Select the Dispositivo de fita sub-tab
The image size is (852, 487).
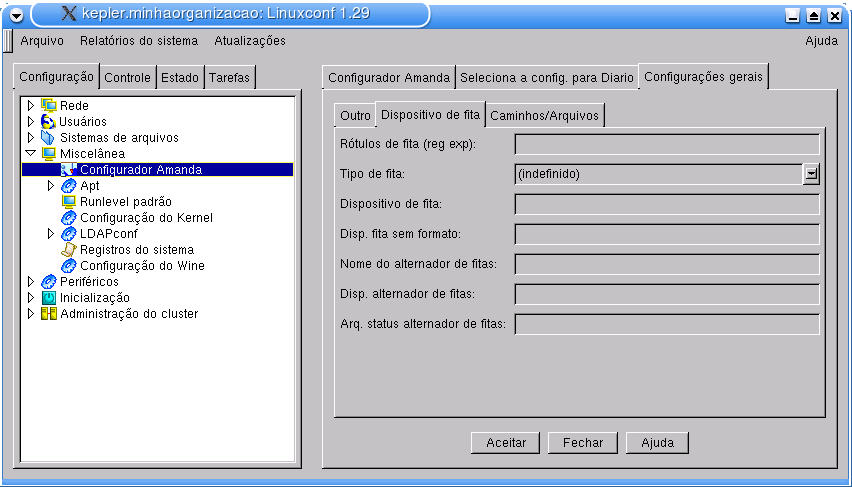click(x=430, y=115)
